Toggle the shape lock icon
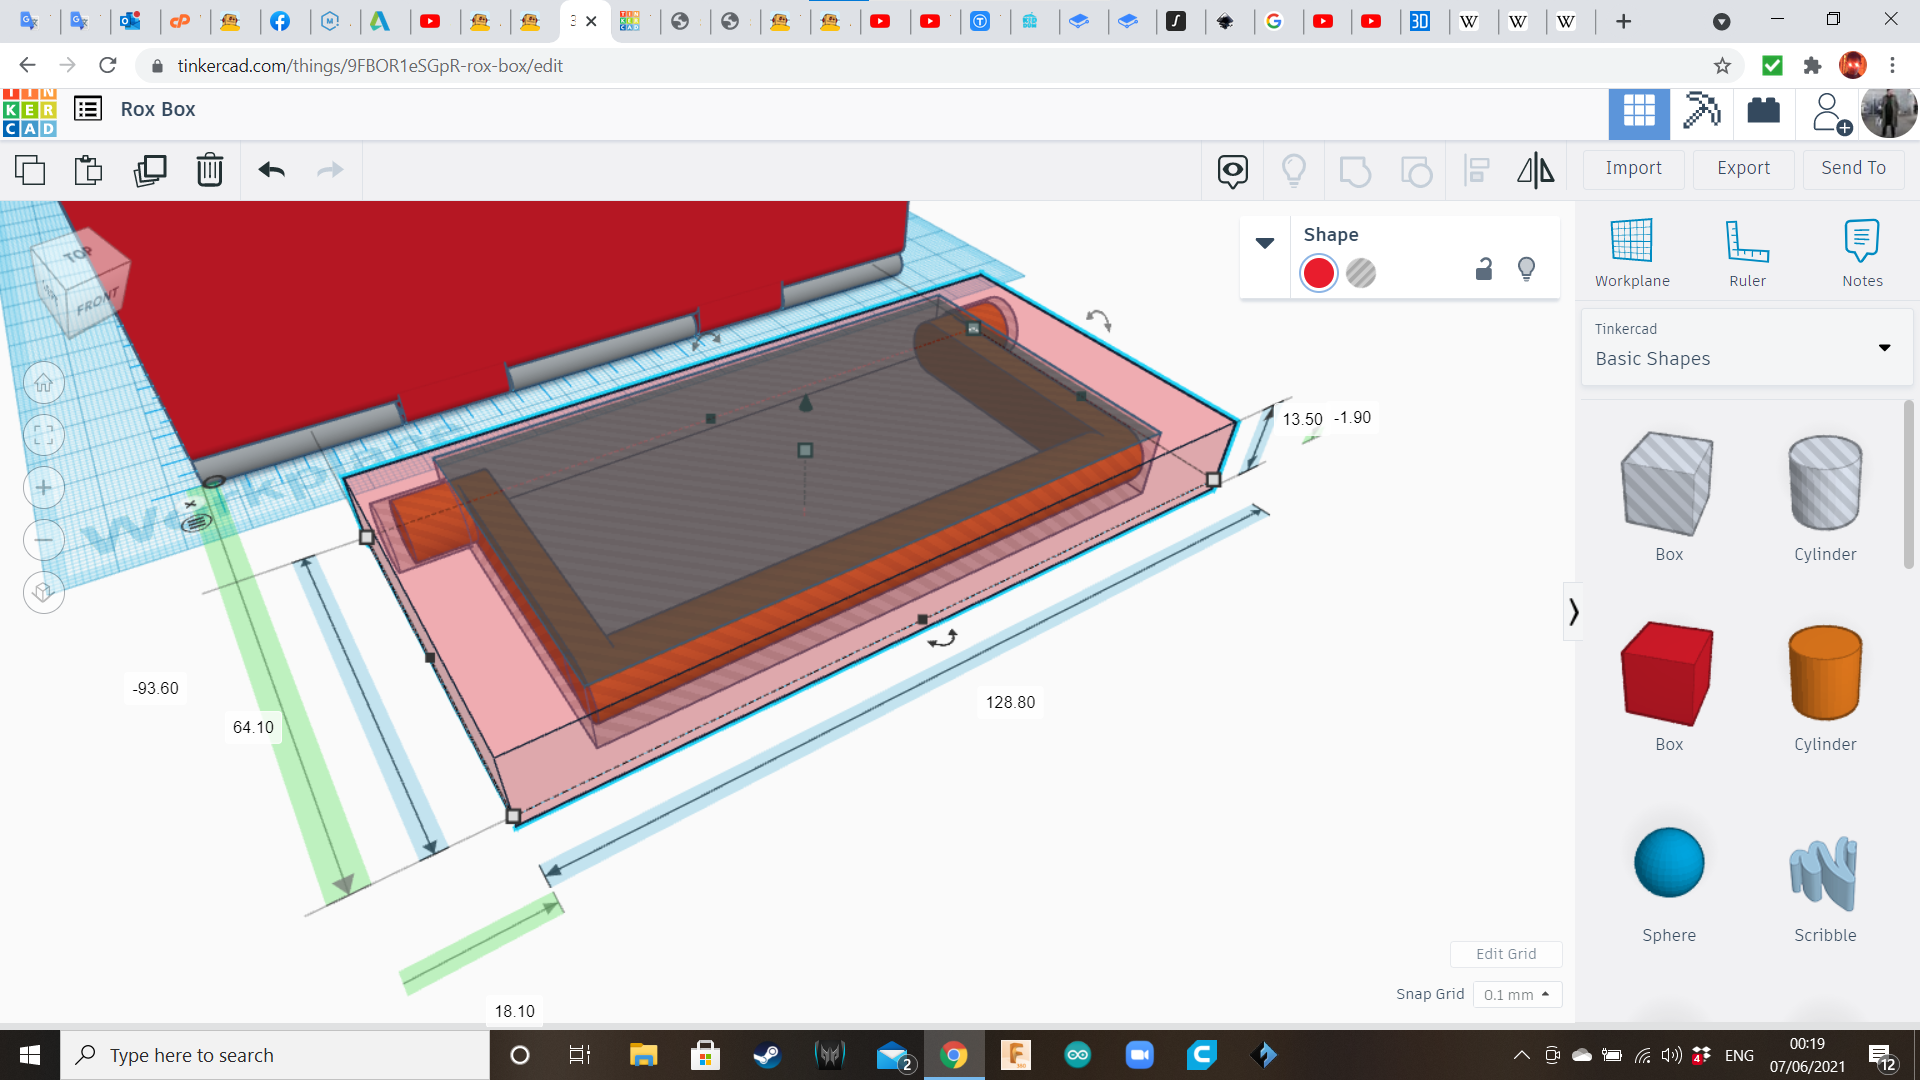 click(1484, 270)
